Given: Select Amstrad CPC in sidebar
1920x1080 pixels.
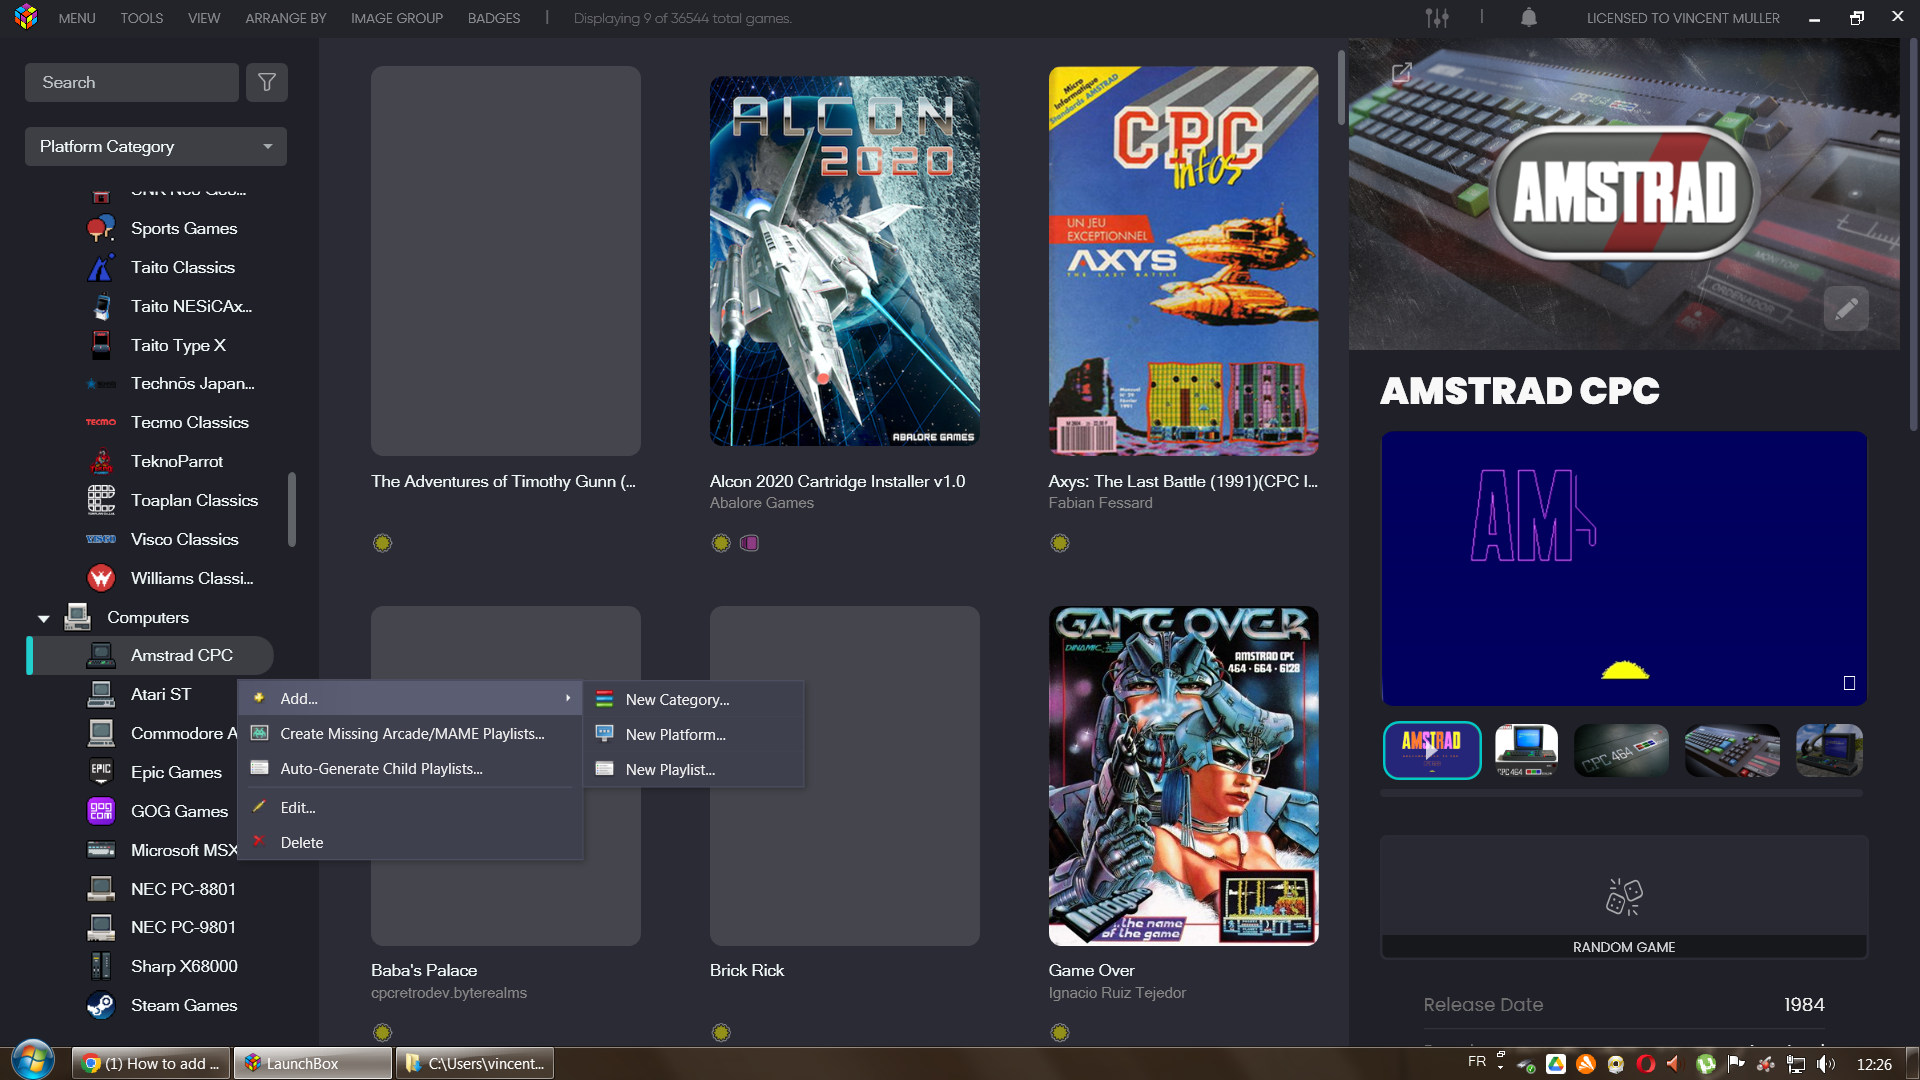Looking at the screenshot, I should tap(150, 656).
